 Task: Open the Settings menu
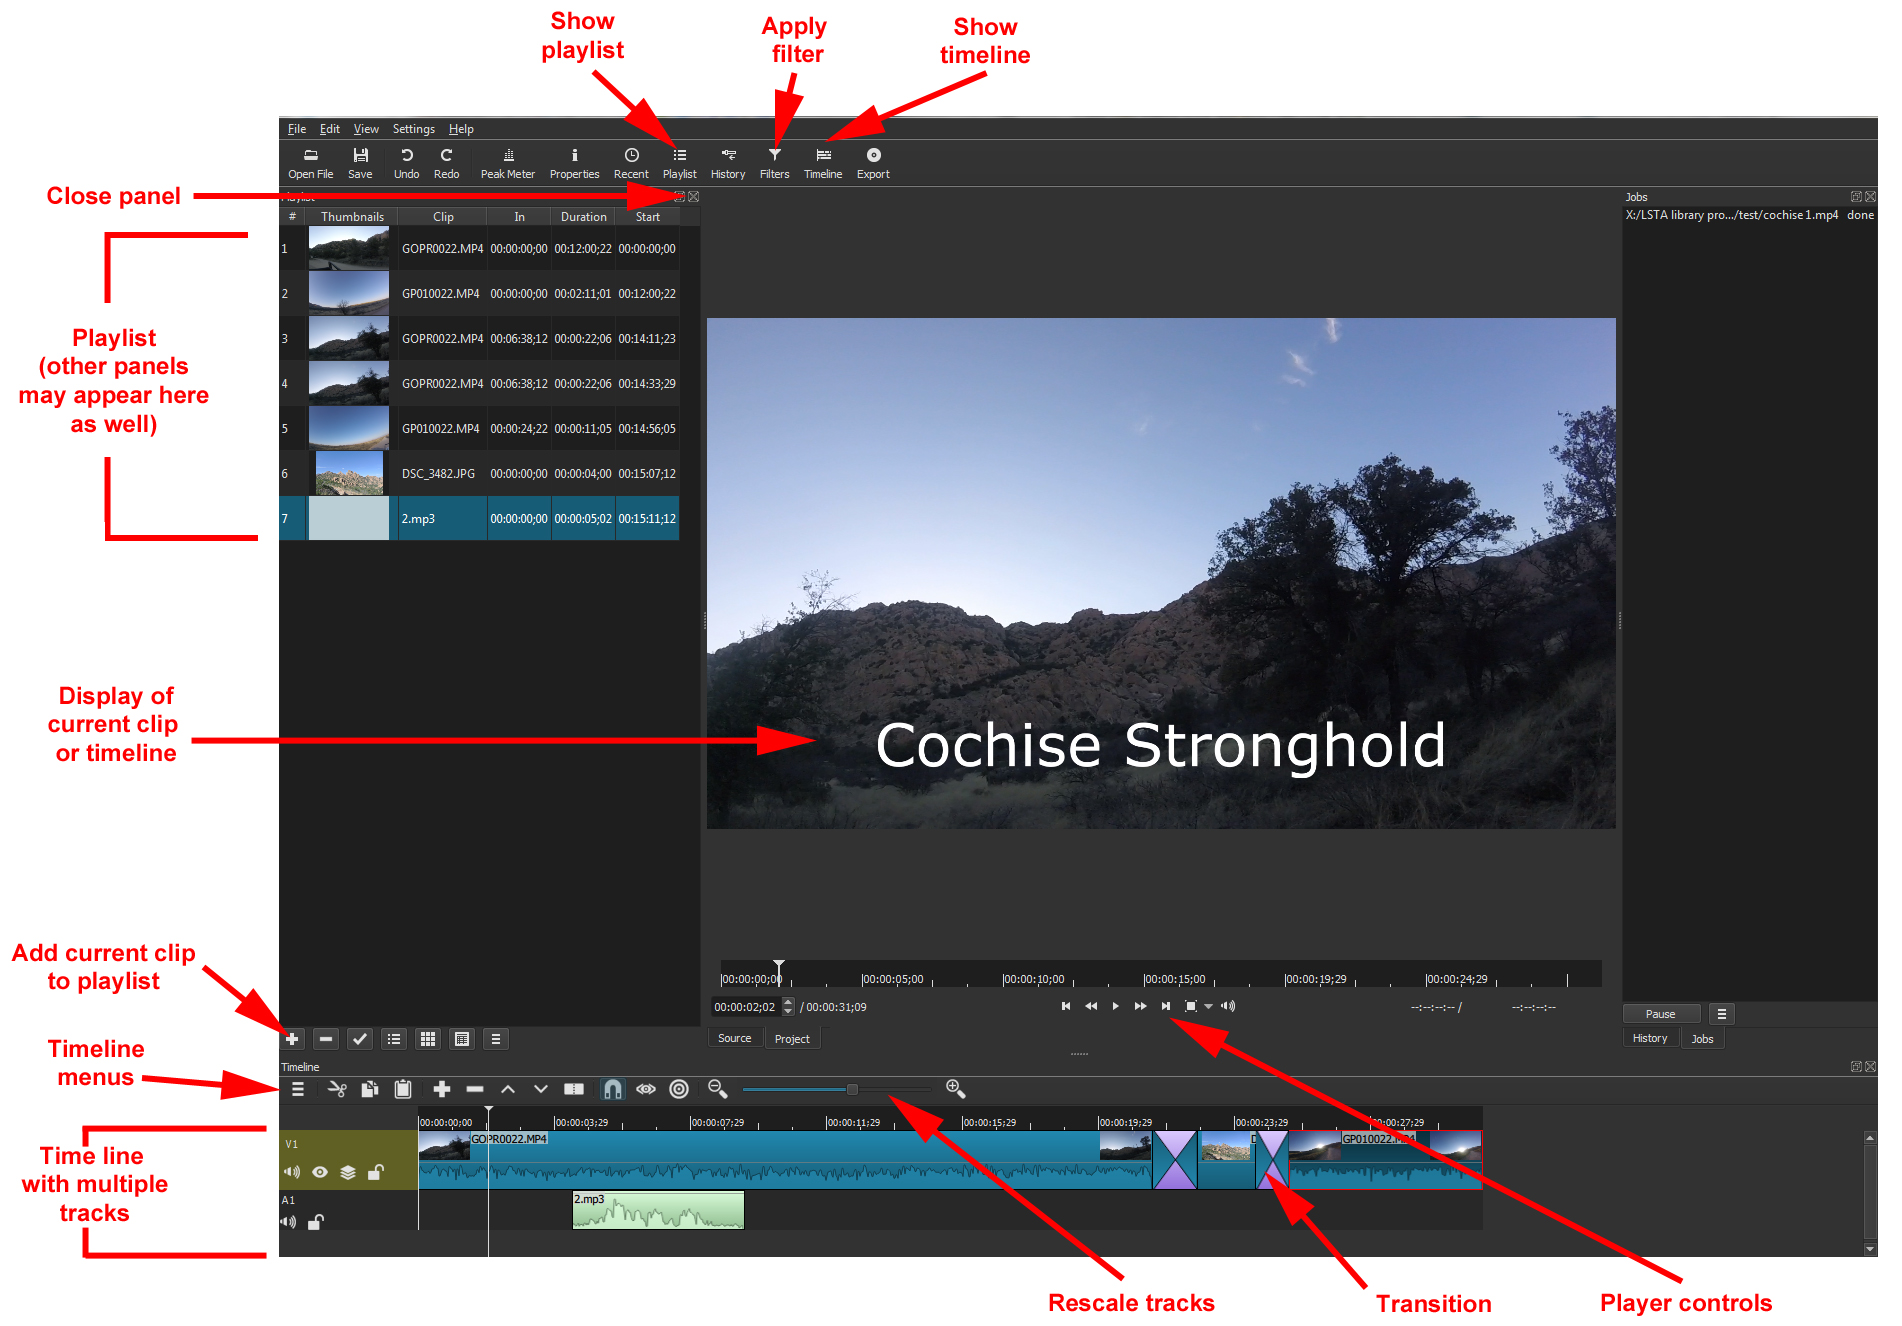pos(413,128)
